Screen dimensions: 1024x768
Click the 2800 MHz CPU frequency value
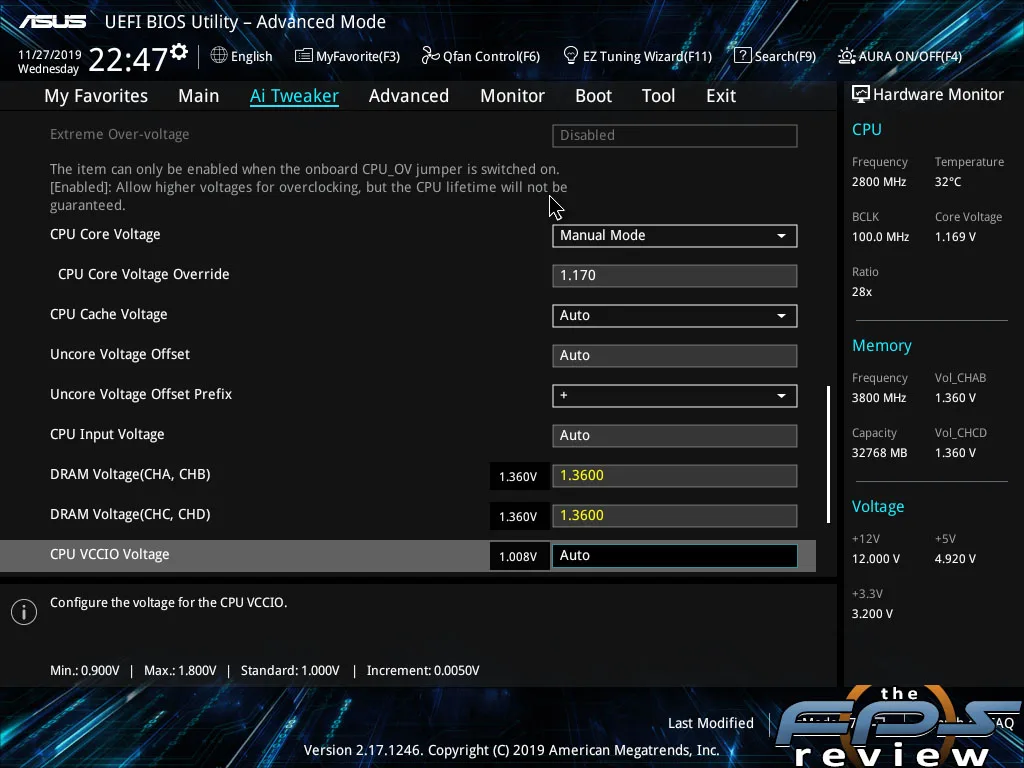point(879,182)
